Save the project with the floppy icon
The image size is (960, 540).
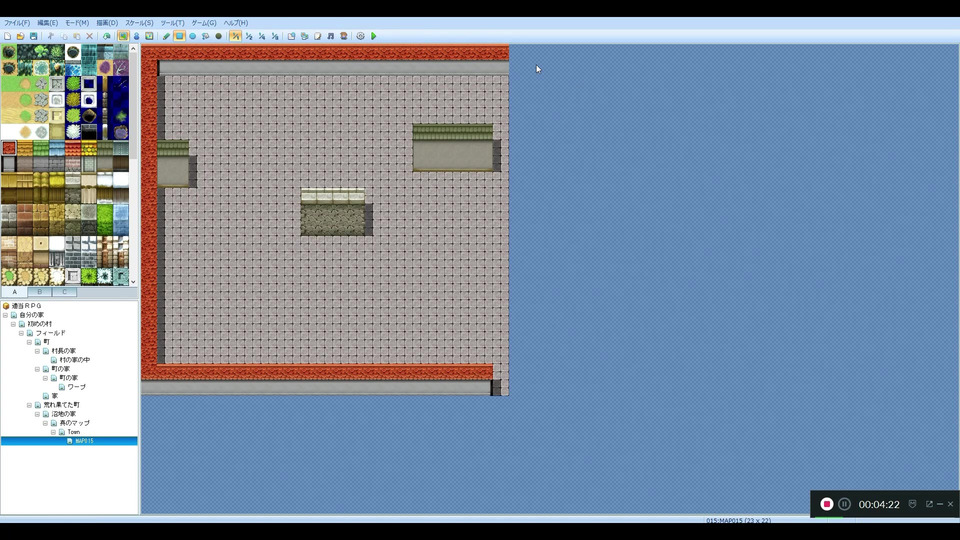pos(34,36)
